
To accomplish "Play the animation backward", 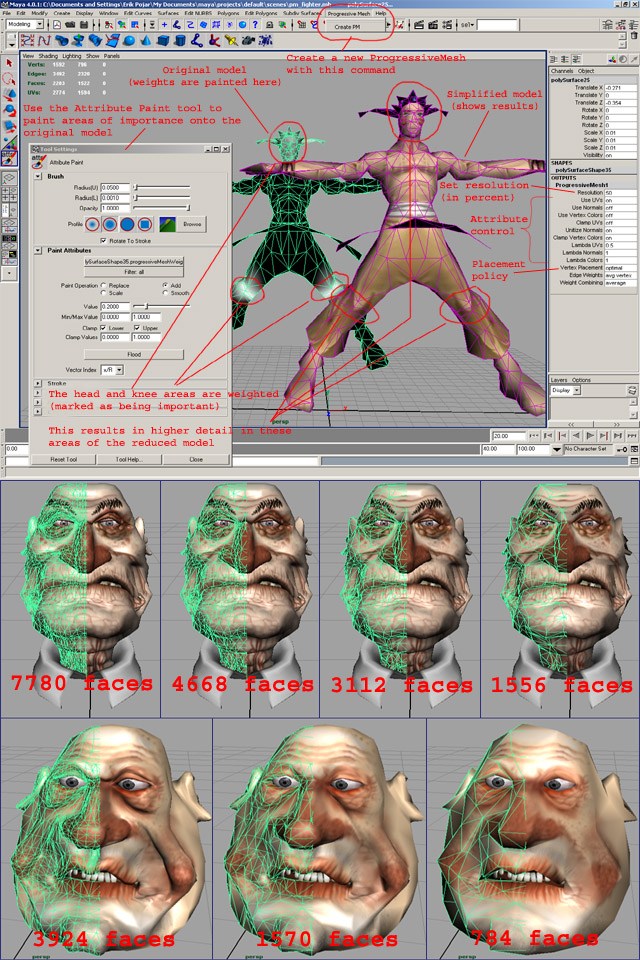I will click(576, 435).
